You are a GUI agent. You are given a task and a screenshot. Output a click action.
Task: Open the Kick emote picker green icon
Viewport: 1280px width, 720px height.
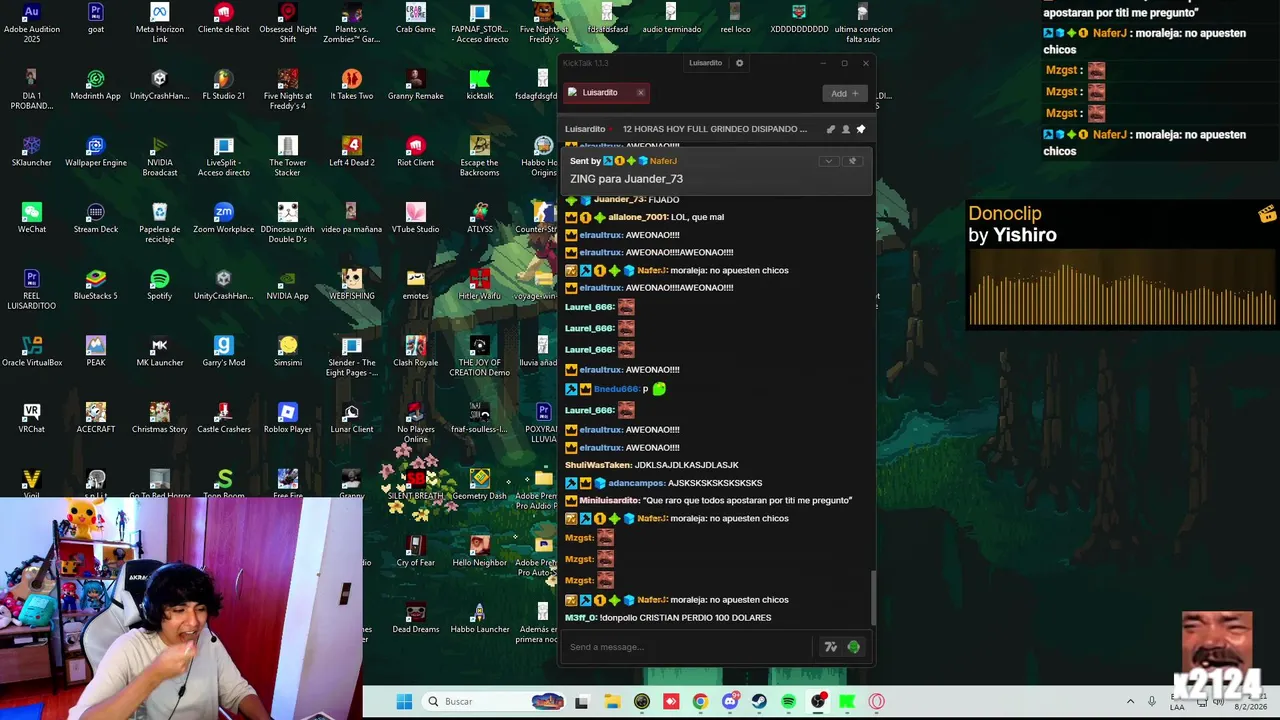click(x=853, y=647)
